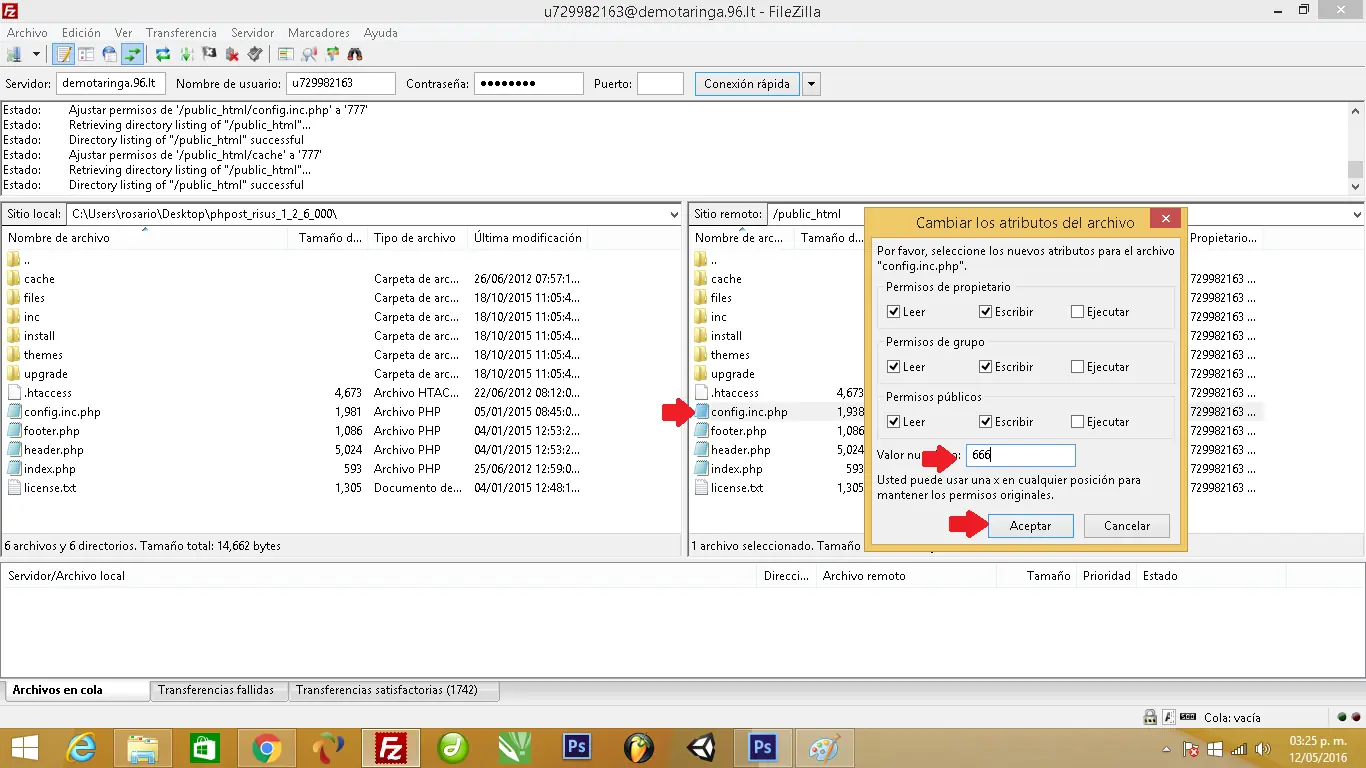Click the binoculars file search icon
Screen dimensions: 1366x768
click(355, 54)
